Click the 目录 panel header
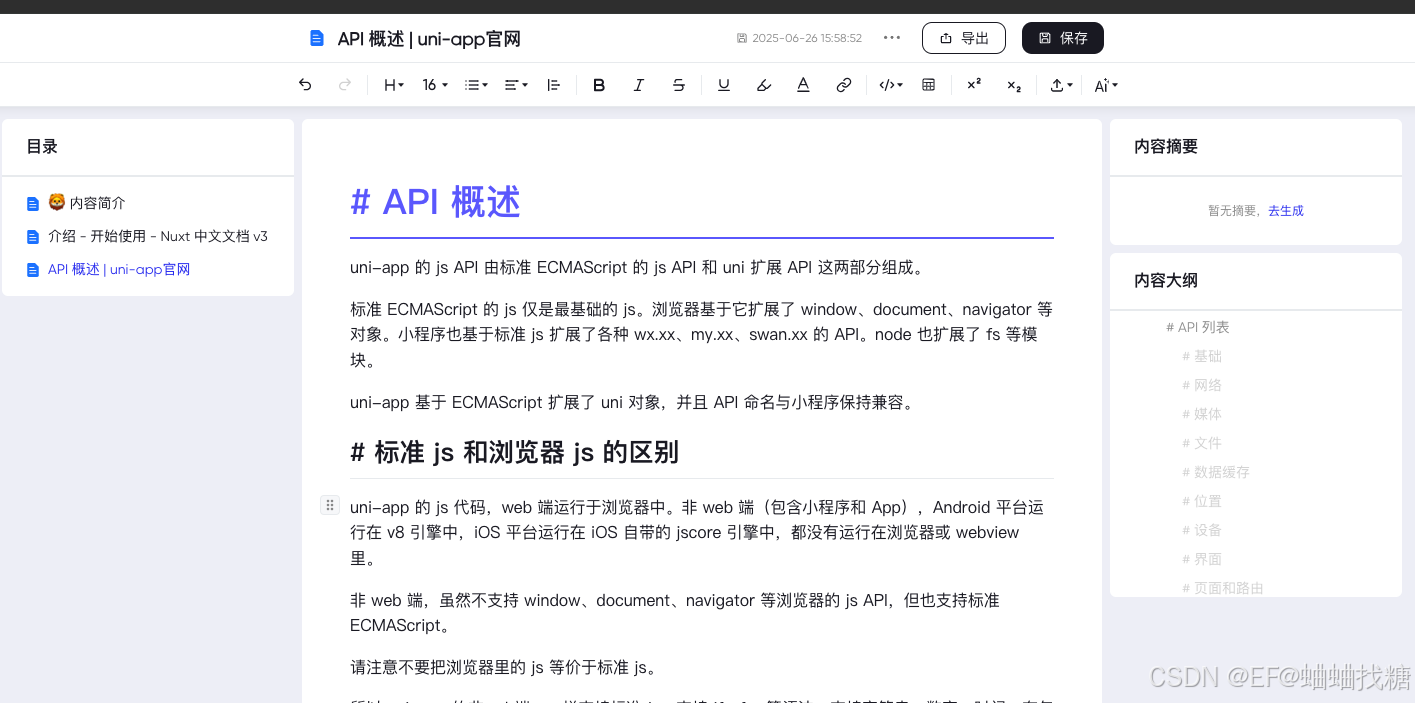 click(x=42, y=146)
